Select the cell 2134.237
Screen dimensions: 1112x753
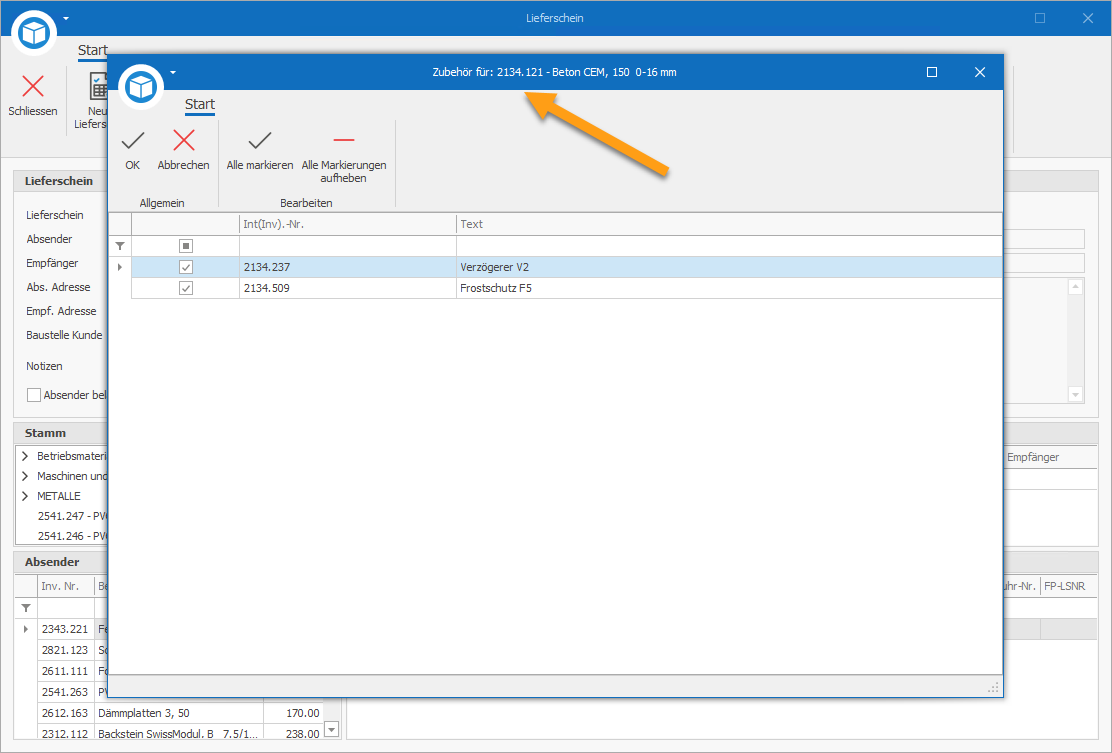pyautogui.click(x=348, y=267)
